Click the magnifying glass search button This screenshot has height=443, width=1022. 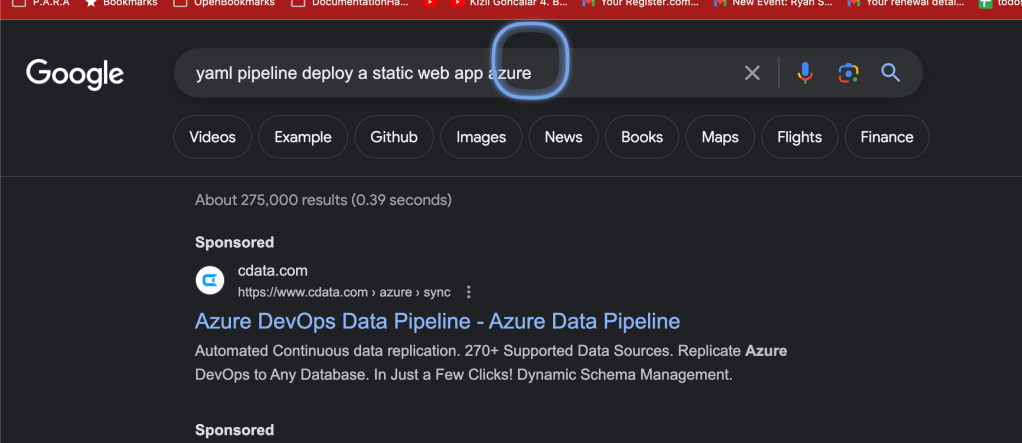click(890, 73)
